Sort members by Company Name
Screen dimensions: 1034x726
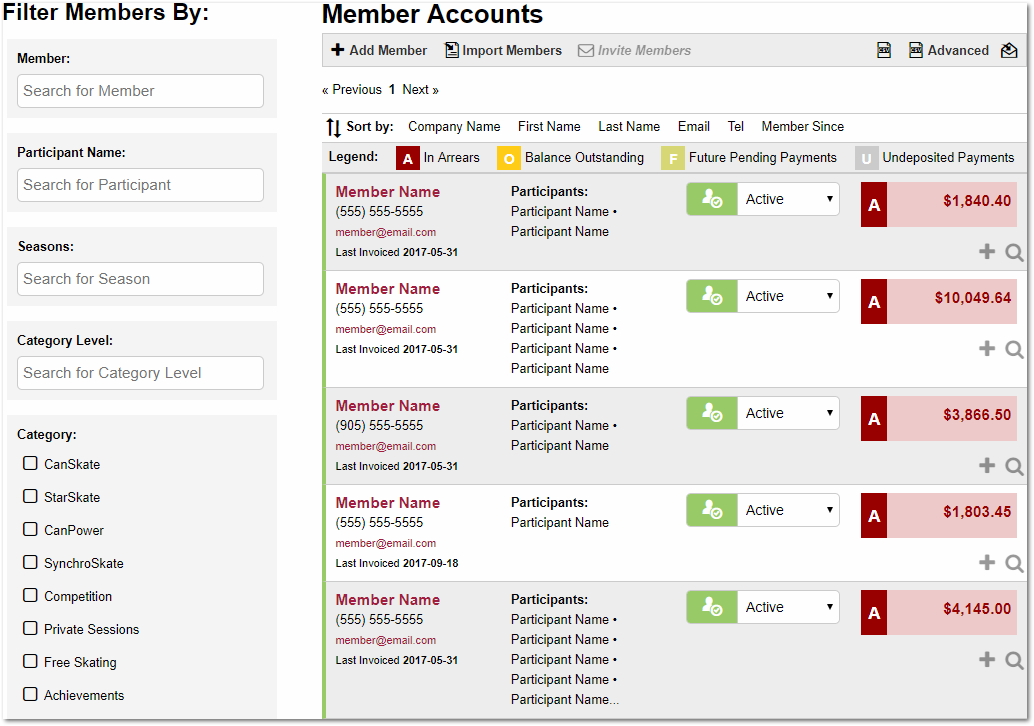pyautogui.click(x=454, y=127)
